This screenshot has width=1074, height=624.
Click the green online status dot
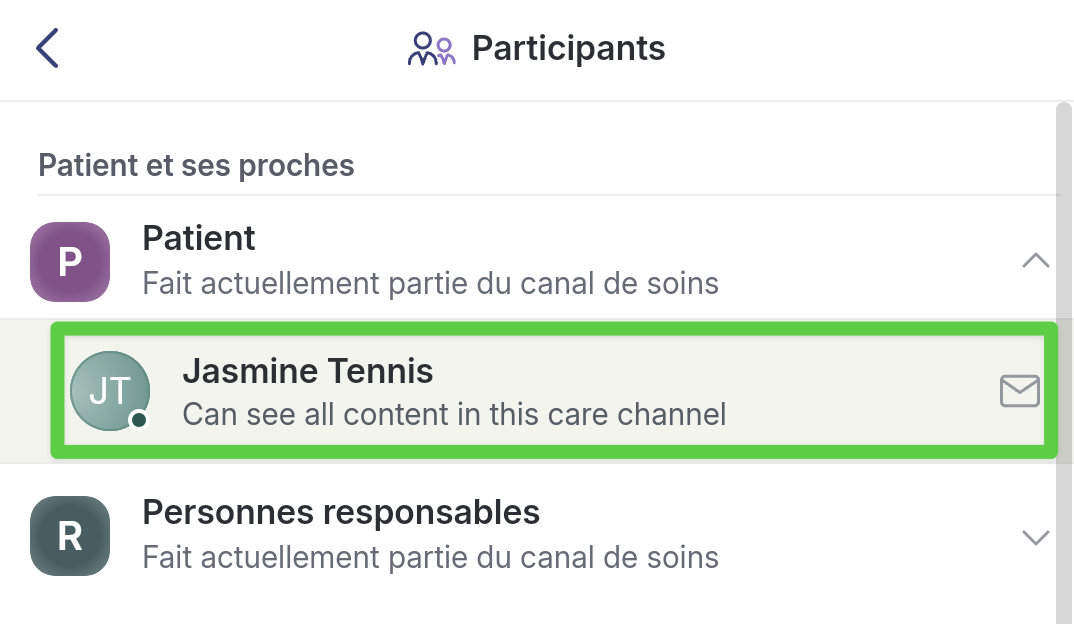pos(139,420)
